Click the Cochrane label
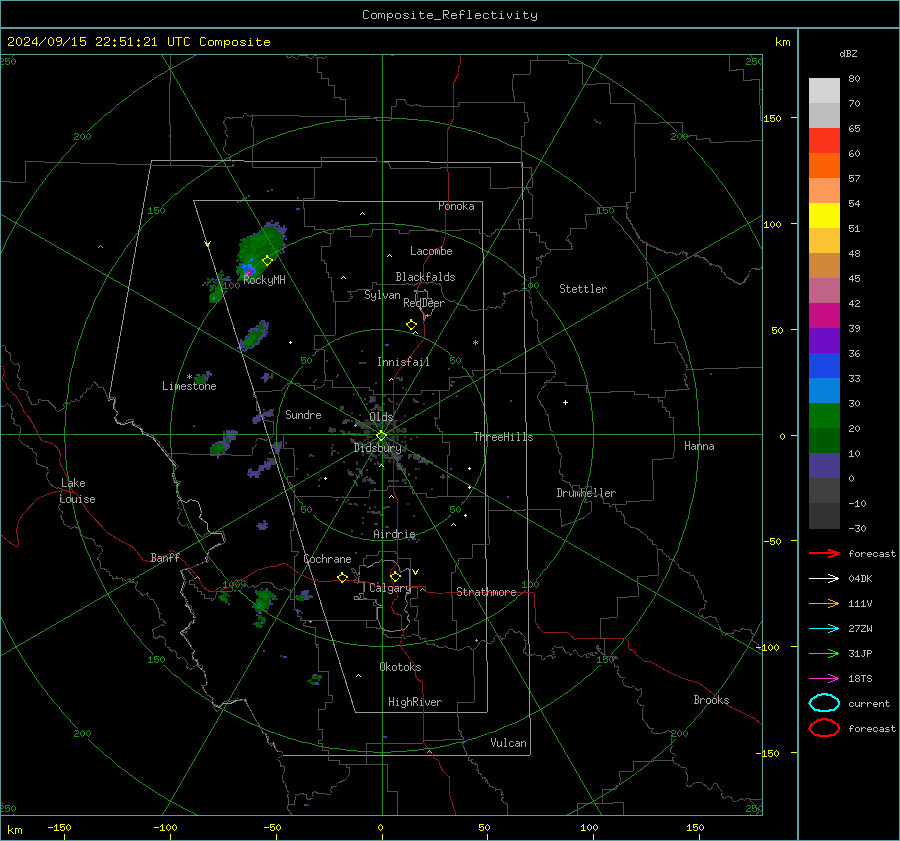 [327, 559]
